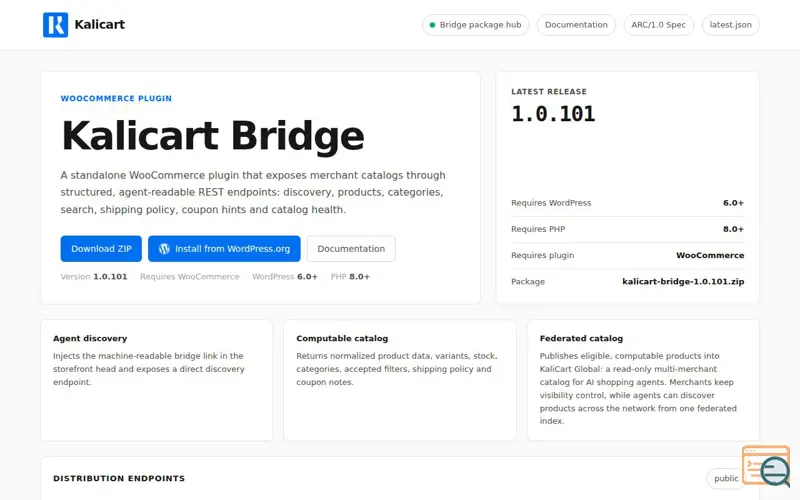The height and width of the screenshot is (500, 800).
Task: Click the Download ZIP button
Action: (101, 249)
